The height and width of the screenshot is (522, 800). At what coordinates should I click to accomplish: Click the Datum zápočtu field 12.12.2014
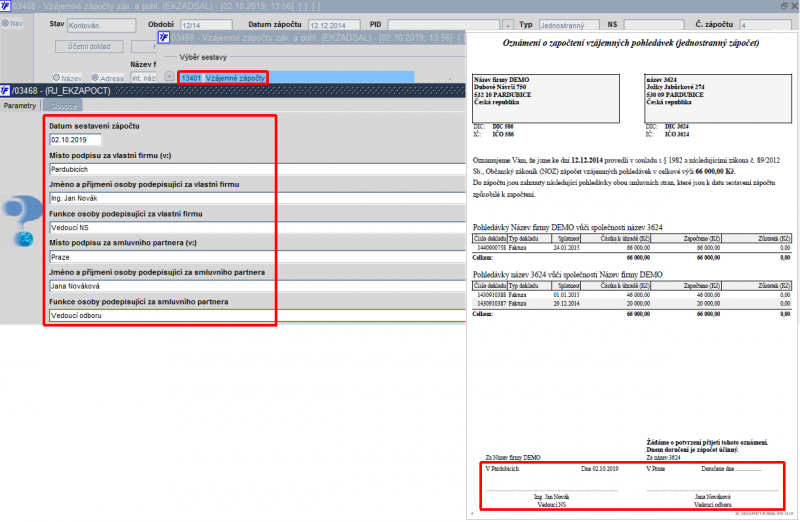[334, 25]
